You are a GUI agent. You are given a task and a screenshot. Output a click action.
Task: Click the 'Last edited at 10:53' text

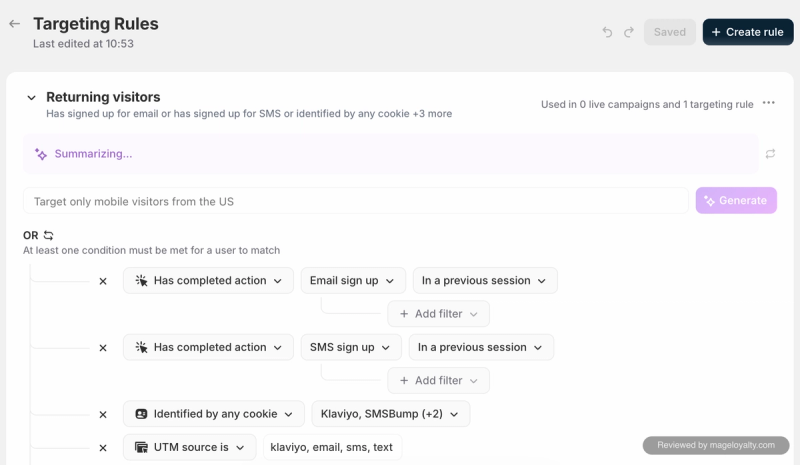[x=83, y=44]
